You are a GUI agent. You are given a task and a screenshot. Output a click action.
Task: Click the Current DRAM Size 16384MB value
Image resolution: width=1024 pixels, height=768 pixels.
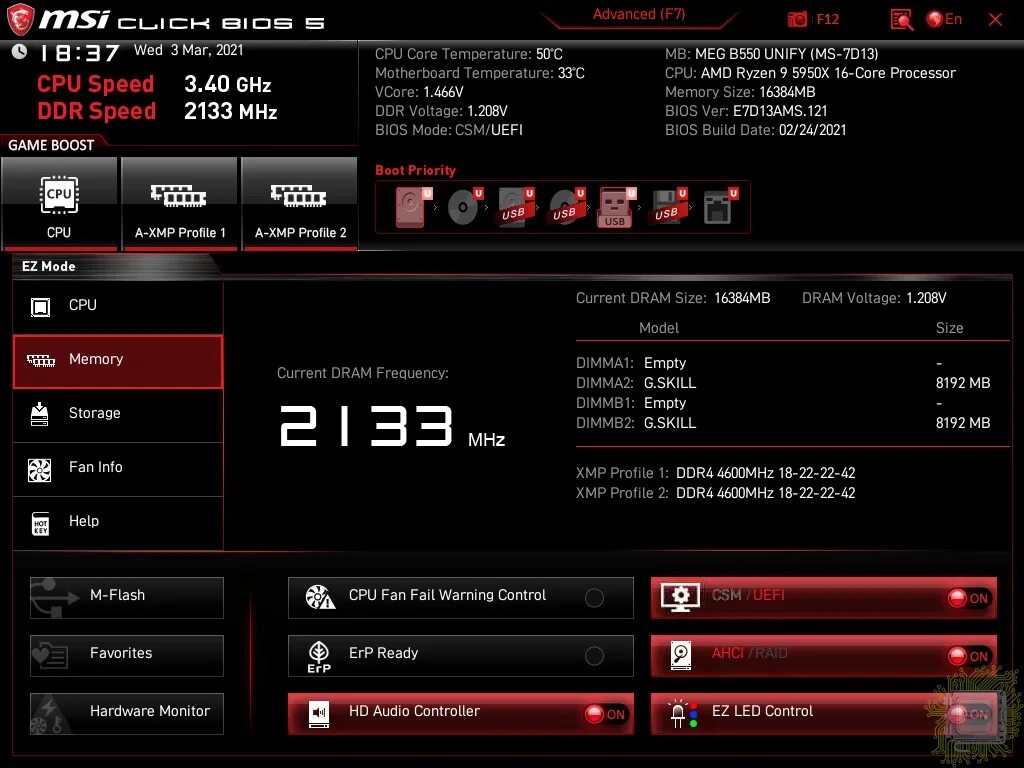(x=743, y=298)
